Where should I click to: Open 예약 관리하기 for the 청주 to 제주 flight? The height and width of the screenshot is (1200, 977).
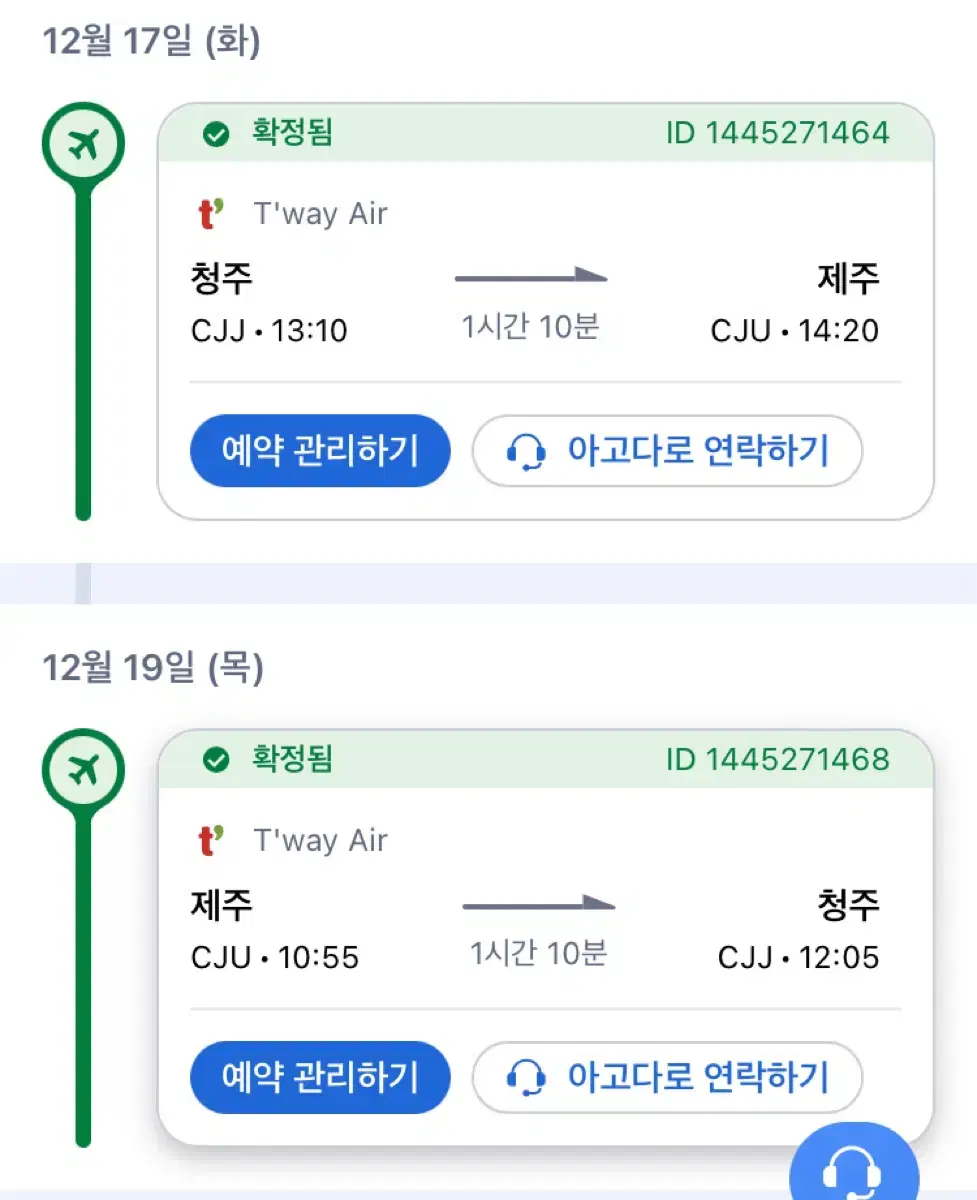tap(320, 451)
